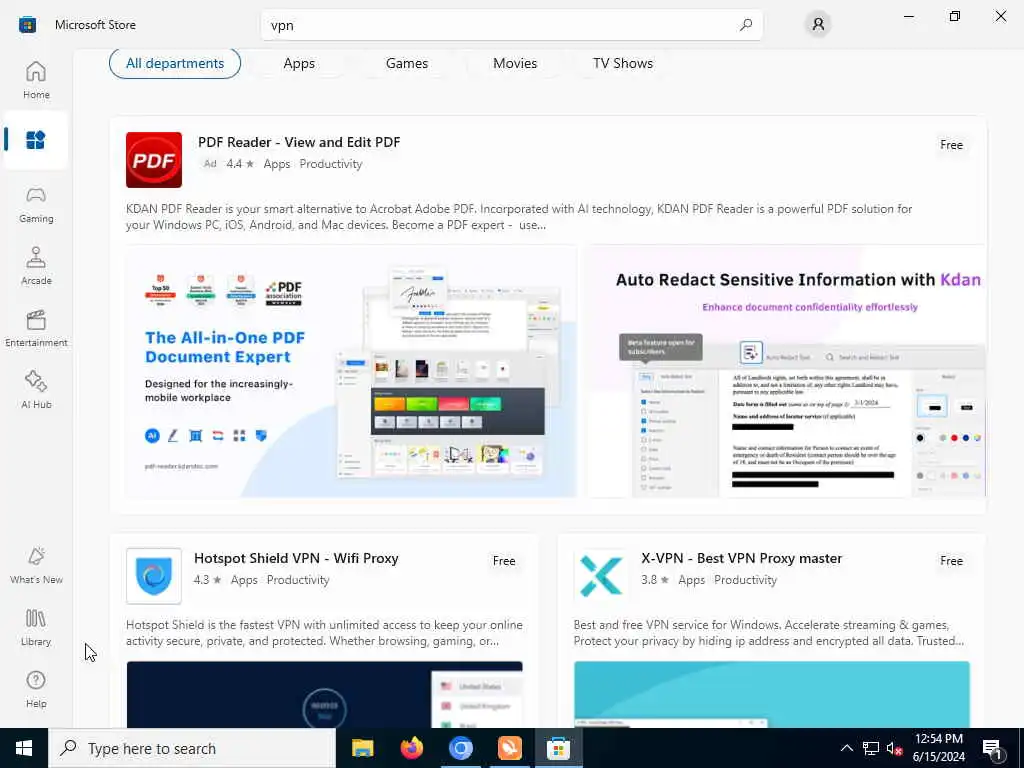
Task: Open the Gaming sidebar section
Action: 36,204
